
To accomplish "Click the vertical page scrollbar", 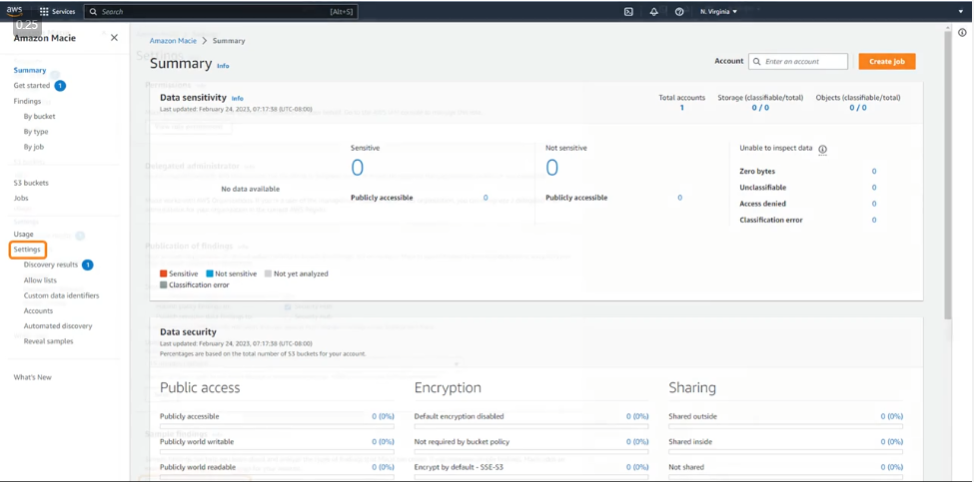I will coord(947,174).
